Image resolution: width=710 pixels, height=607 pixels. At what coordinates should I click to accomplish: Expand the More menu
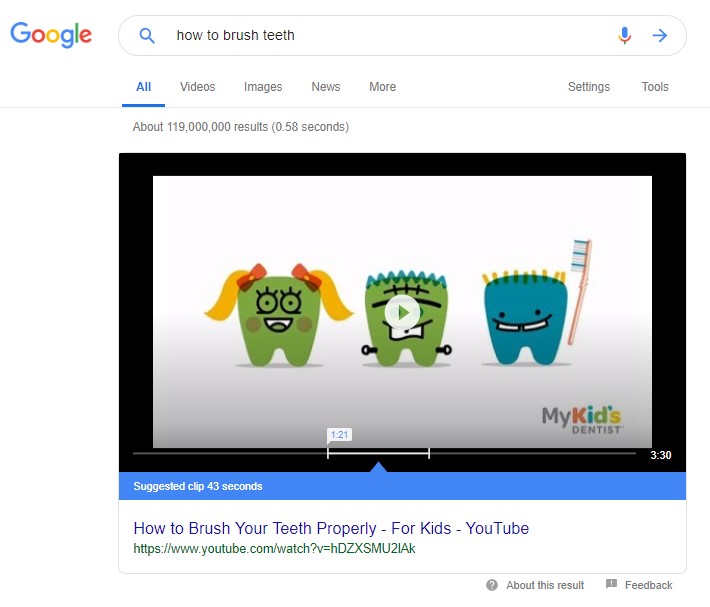(383, 87)
